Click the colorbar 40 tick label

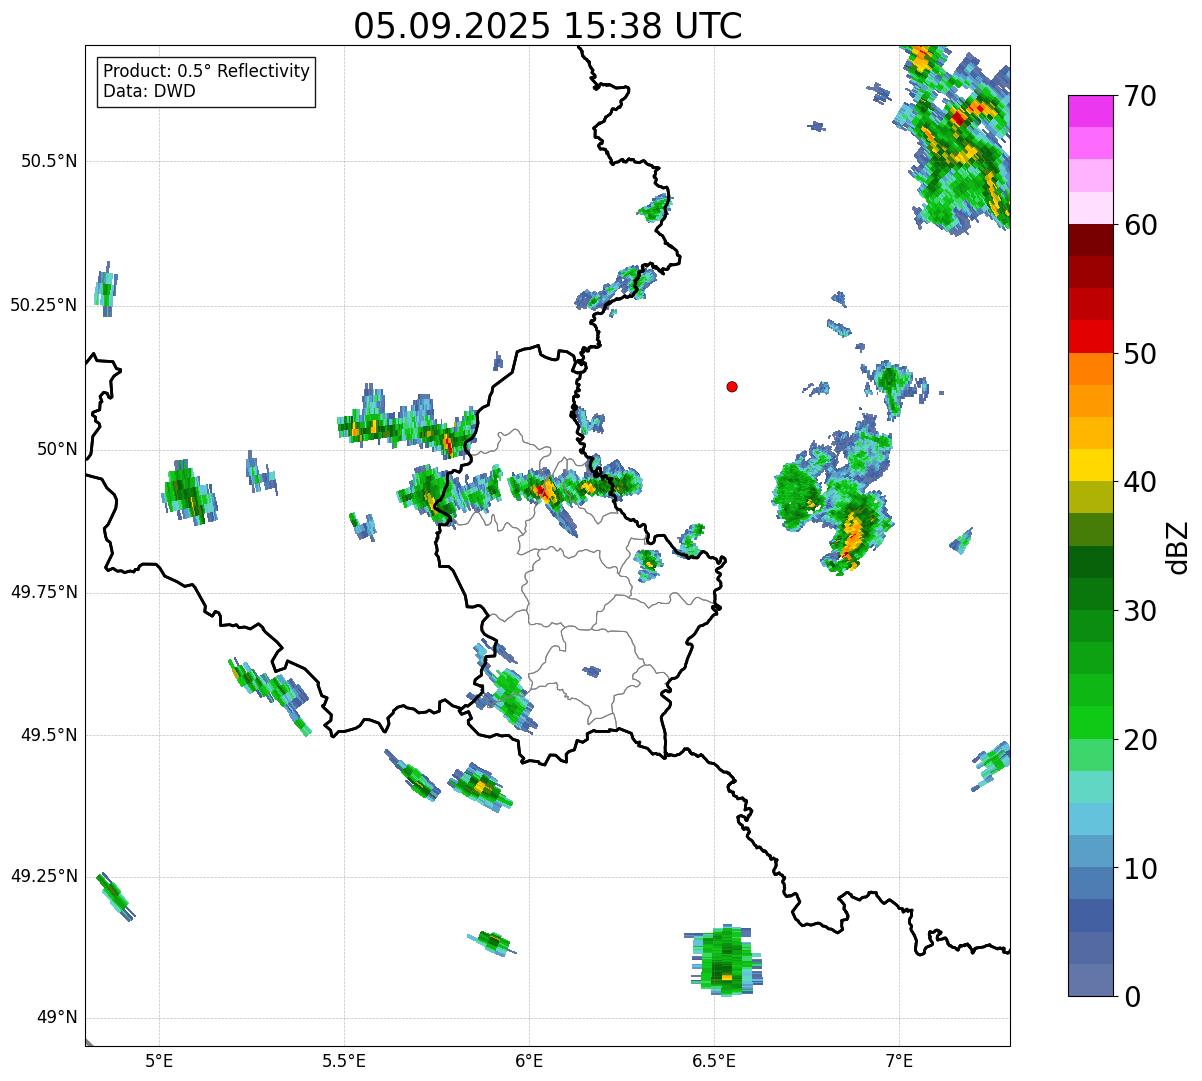pyautogui.click(x=1140, y=482)
